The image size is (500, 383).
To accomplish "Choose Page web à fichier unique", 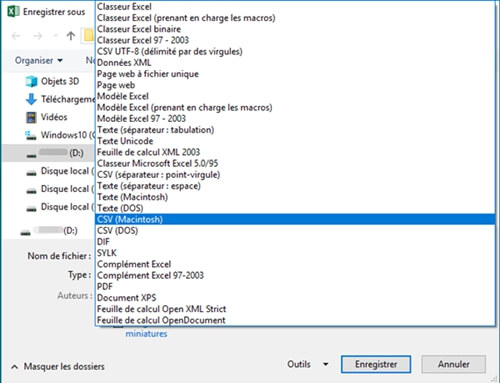I will (x=295, y=74).
